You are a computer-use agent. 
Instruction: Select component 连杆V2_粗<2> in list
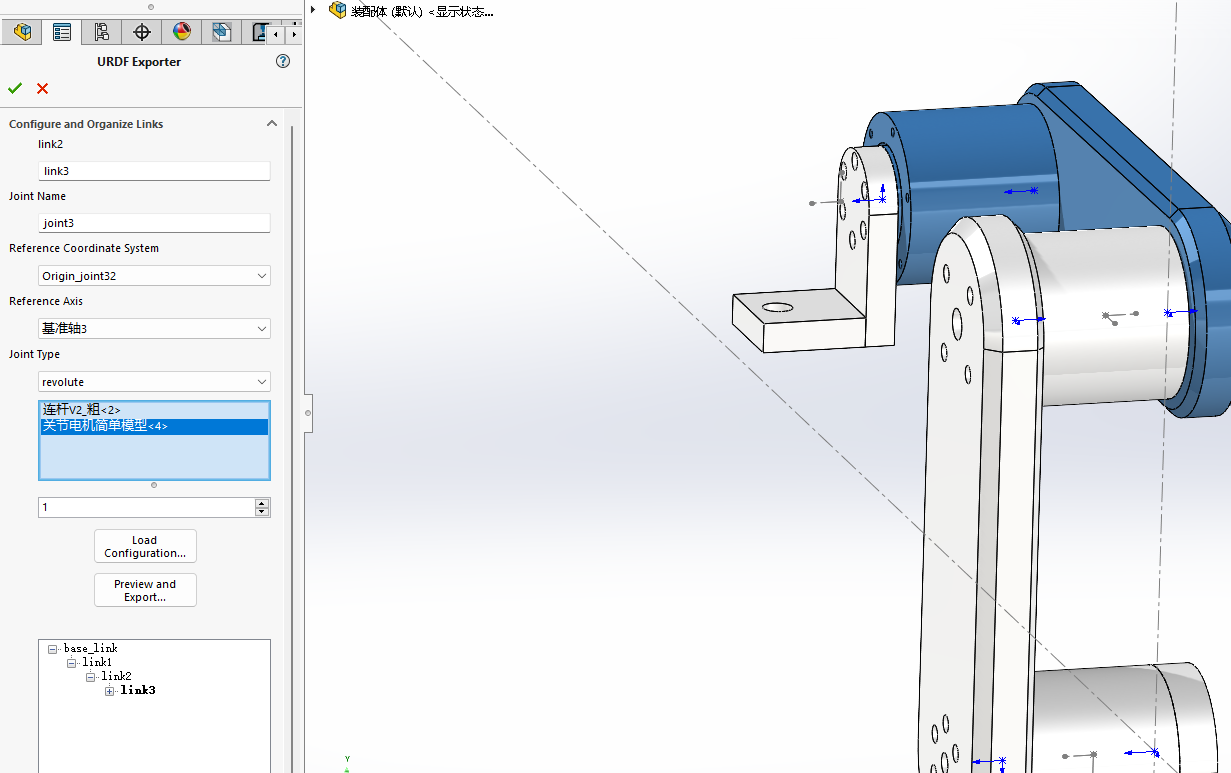pyautogui.click(x=154, y=410)
